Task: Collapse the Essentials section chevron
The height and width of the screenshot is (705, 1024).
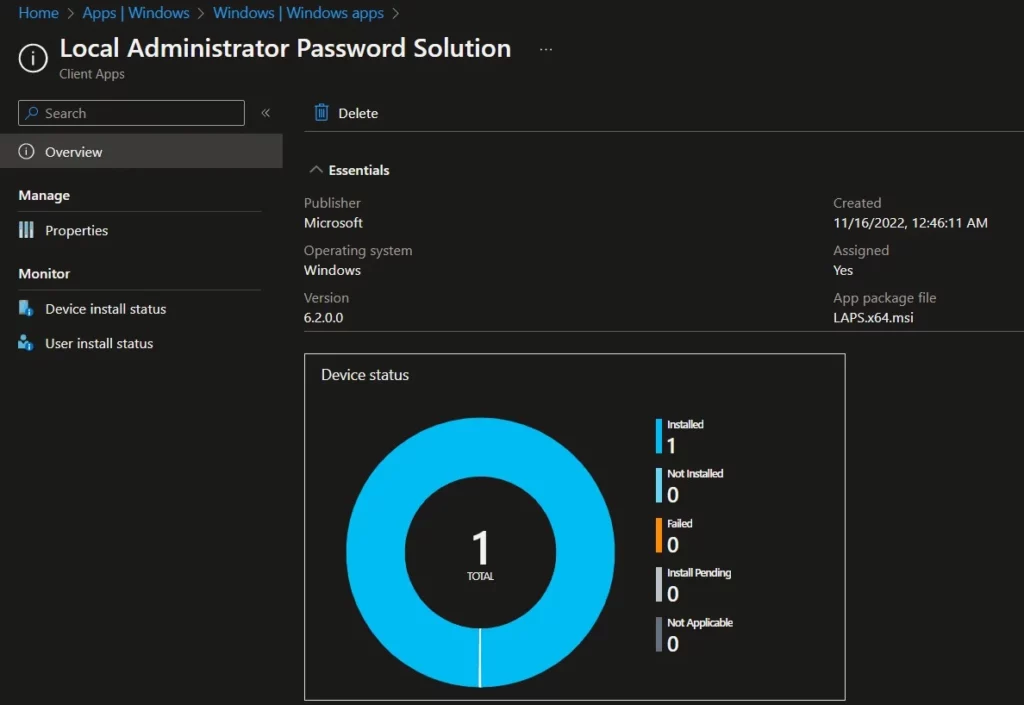Action: pyautogui.click(x=316, y=170)
